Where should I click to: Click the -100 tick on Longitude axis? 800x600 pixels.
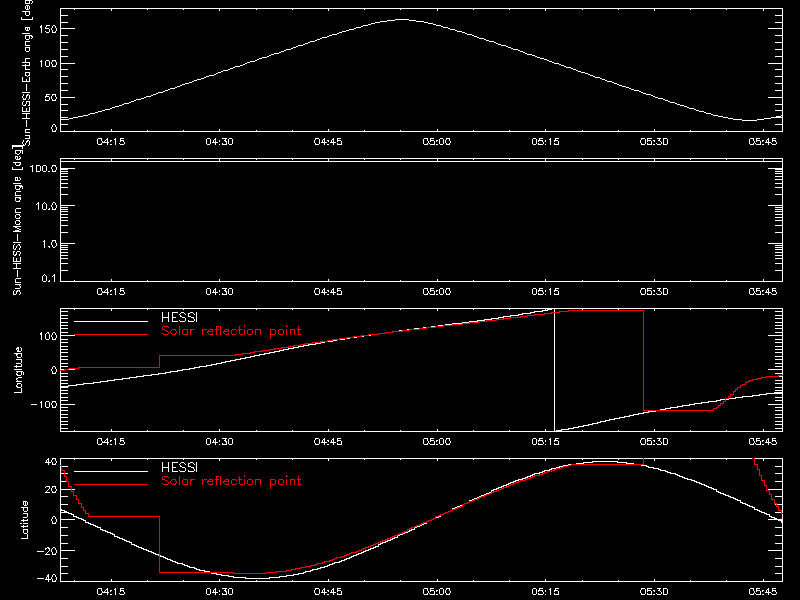44,405
